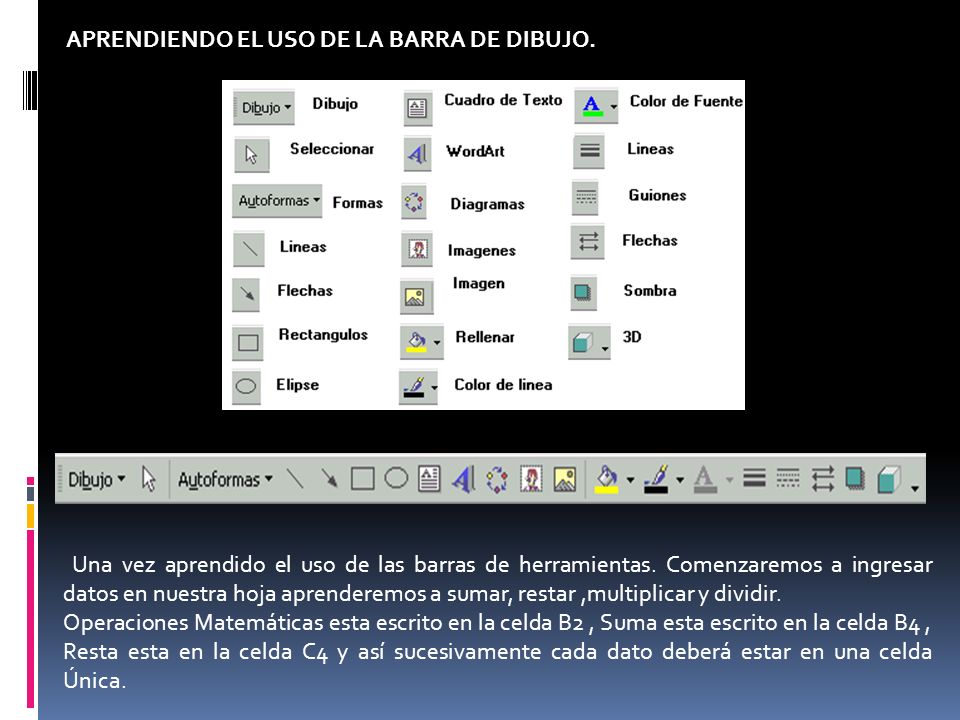
Task: Open toolbar options arrow at the long toolbar's end
Action: [915, 488]
